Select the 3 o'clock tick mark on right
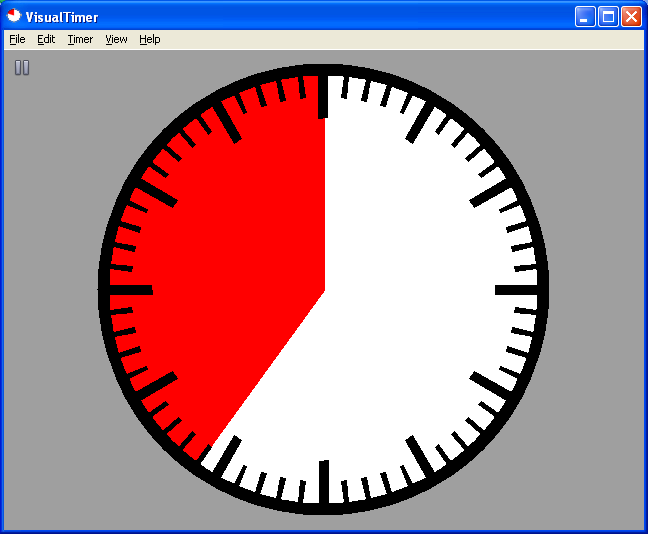 tap(516, 290)
